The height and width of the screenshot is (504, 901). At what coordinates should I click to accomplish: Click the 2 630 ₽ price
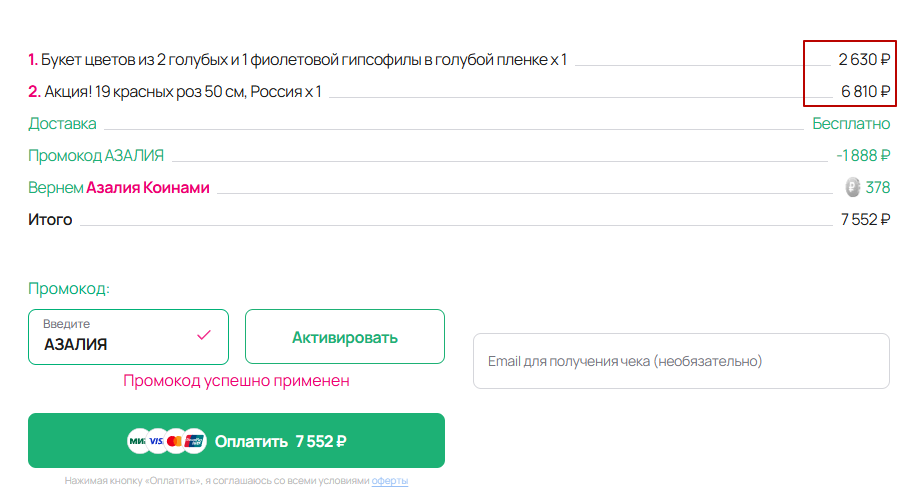click(864, 59)
